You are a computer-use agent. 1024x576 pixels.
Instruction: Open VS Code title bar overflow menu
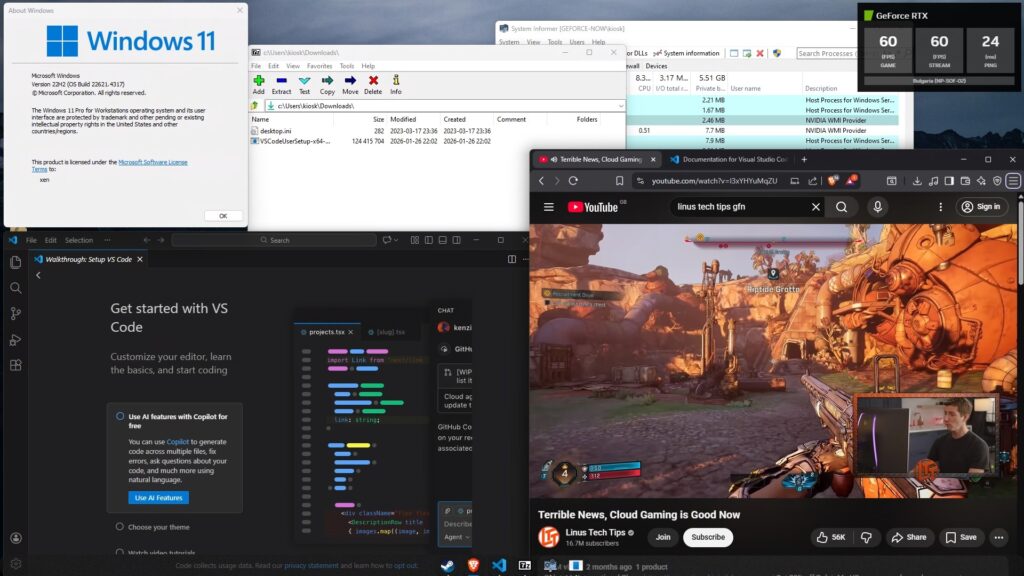coord(107,240)
